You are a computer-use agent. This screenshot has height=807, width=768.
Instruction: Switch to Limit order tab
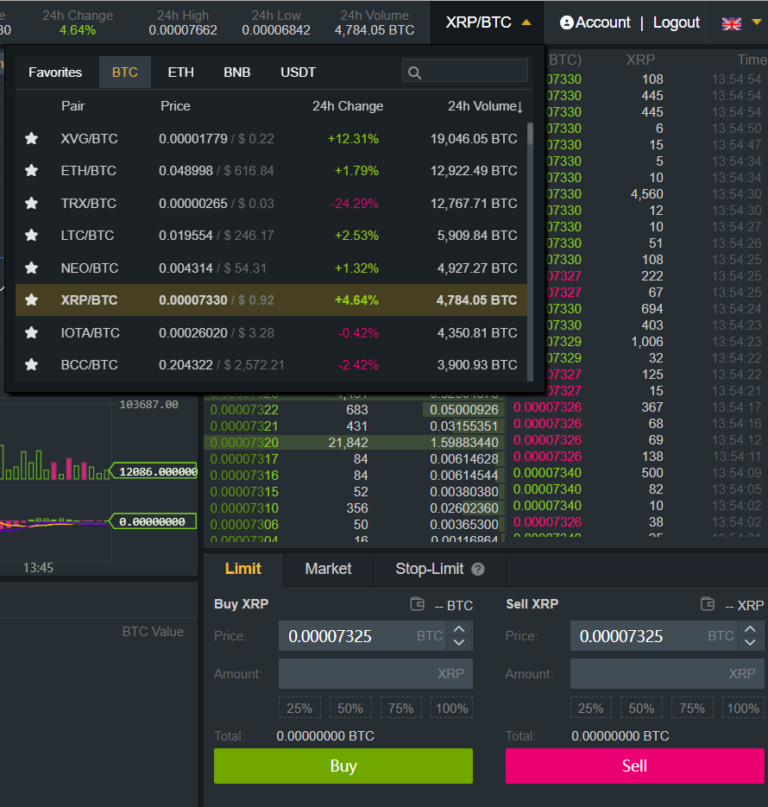point(243,569)
